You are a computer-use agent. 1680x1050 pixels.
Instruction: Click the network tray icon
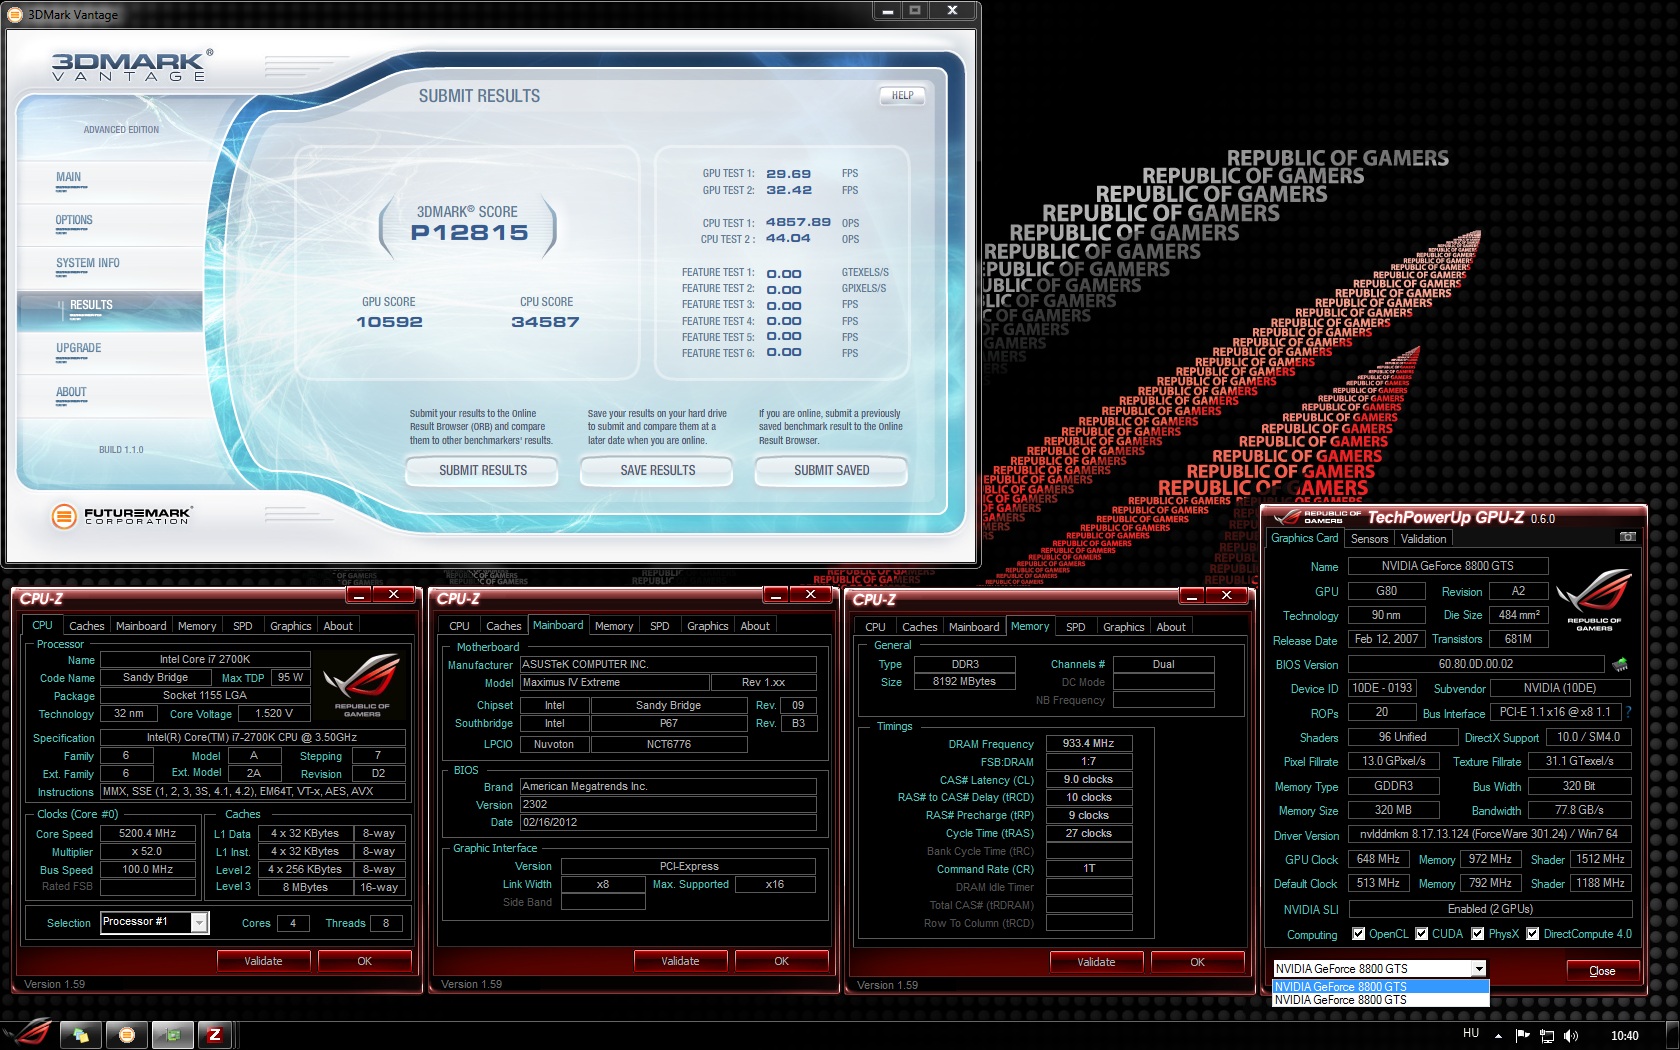[x=1547, y=1036]
